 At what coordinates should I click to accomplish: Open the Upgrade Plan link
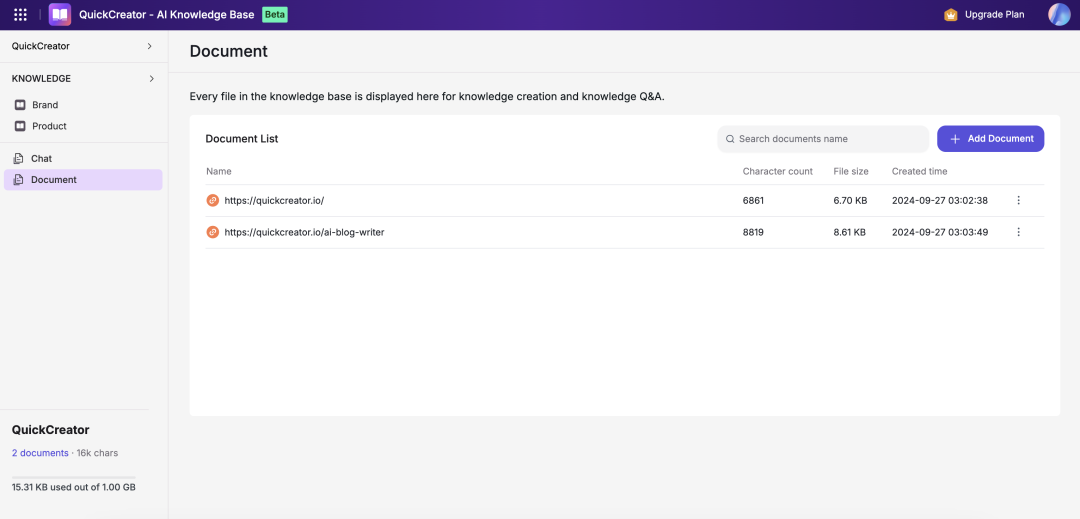[x=995, y=14]
